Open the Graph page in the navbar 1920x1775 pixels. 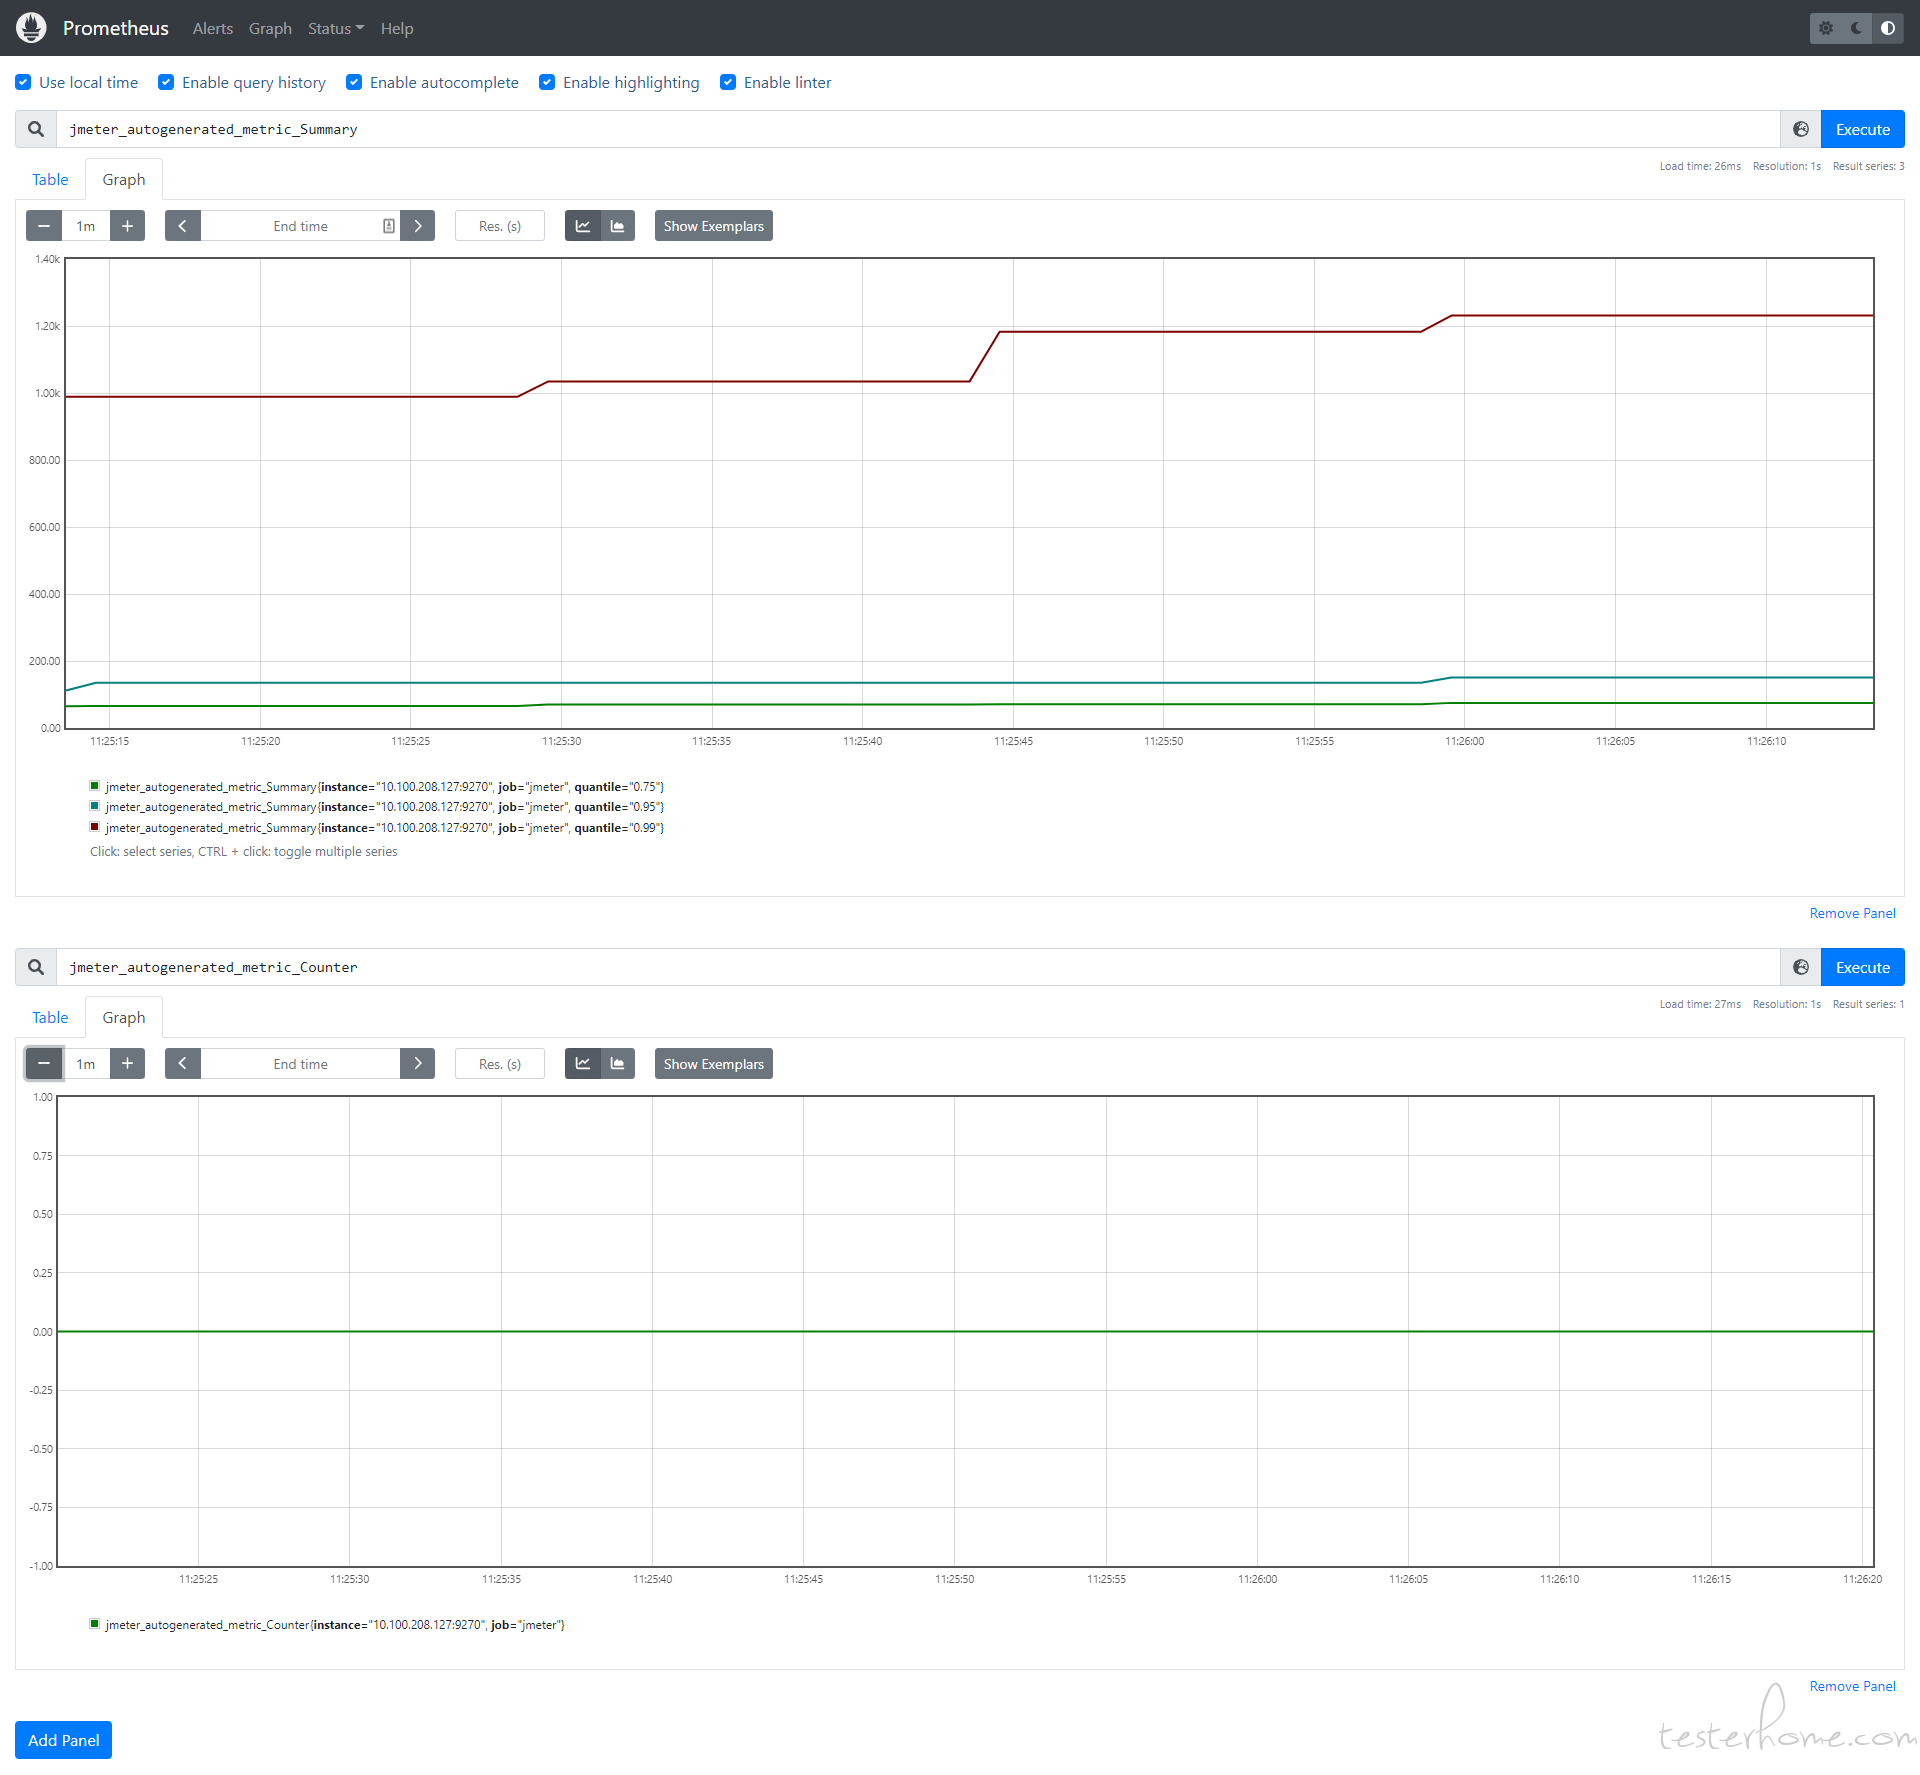point(270,28)
